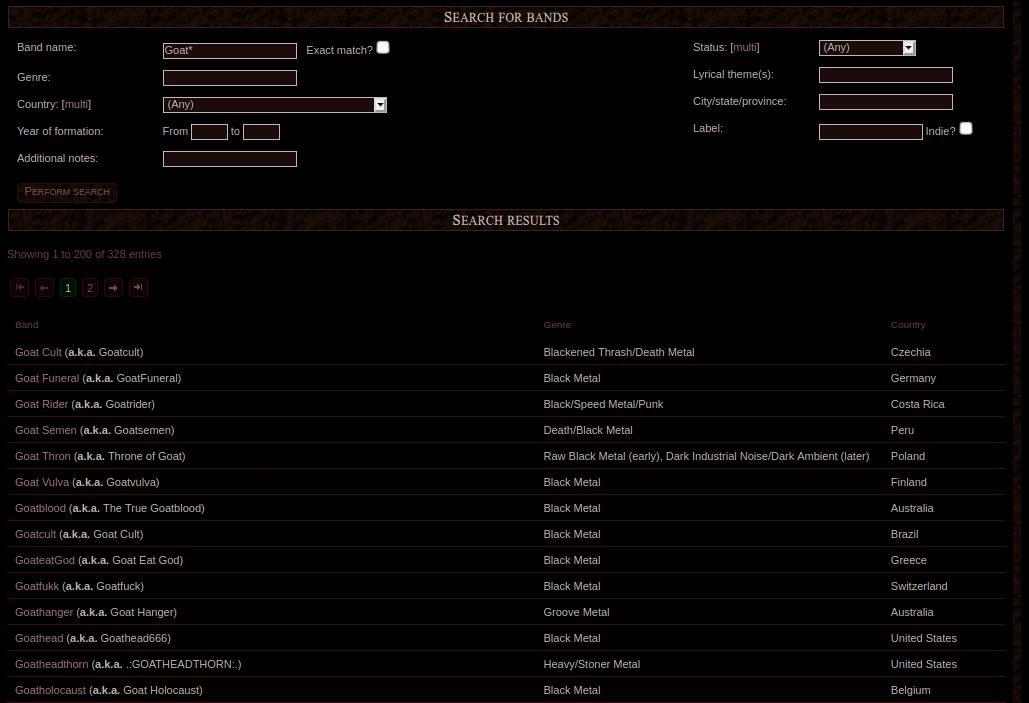
Task: Open the Goat Funeral band page
Action: (47, 378)
